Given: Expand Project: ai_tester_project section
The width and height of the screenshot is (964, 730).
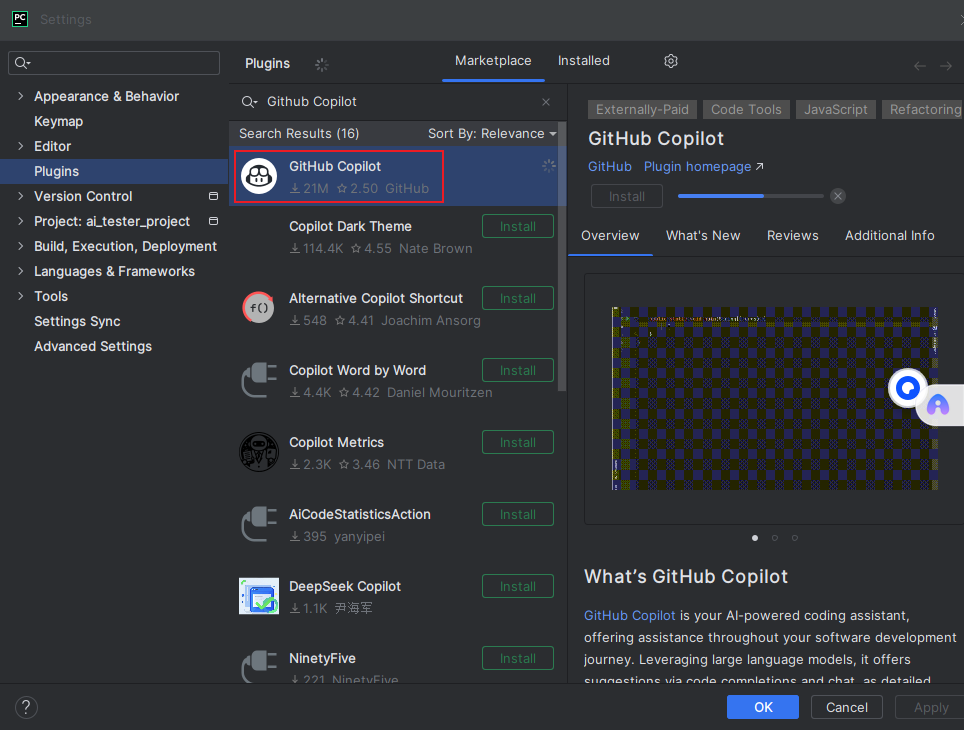Looking at the screenshot, I should click(x=21, y=221).
